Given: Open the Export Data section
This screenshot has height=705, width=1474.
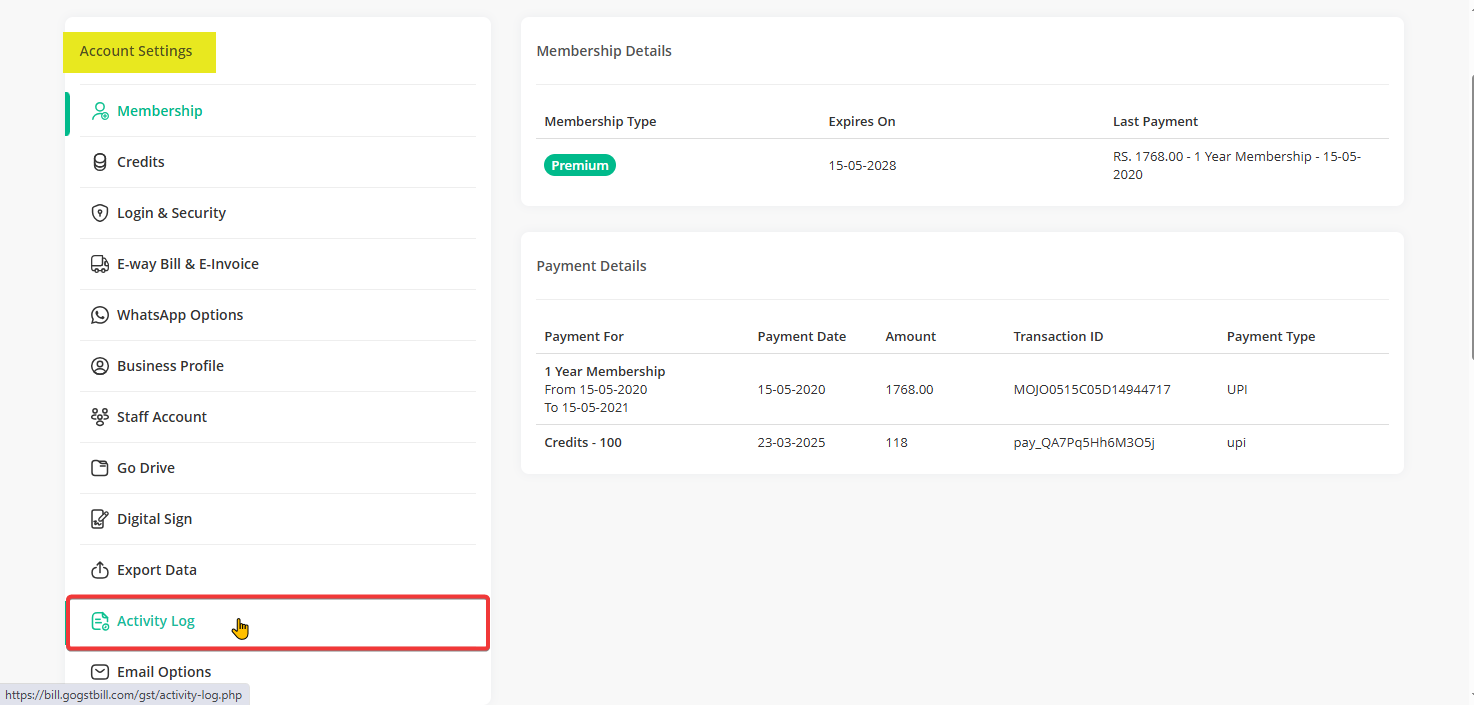Looking at the screenshot, I should point(157,570).
